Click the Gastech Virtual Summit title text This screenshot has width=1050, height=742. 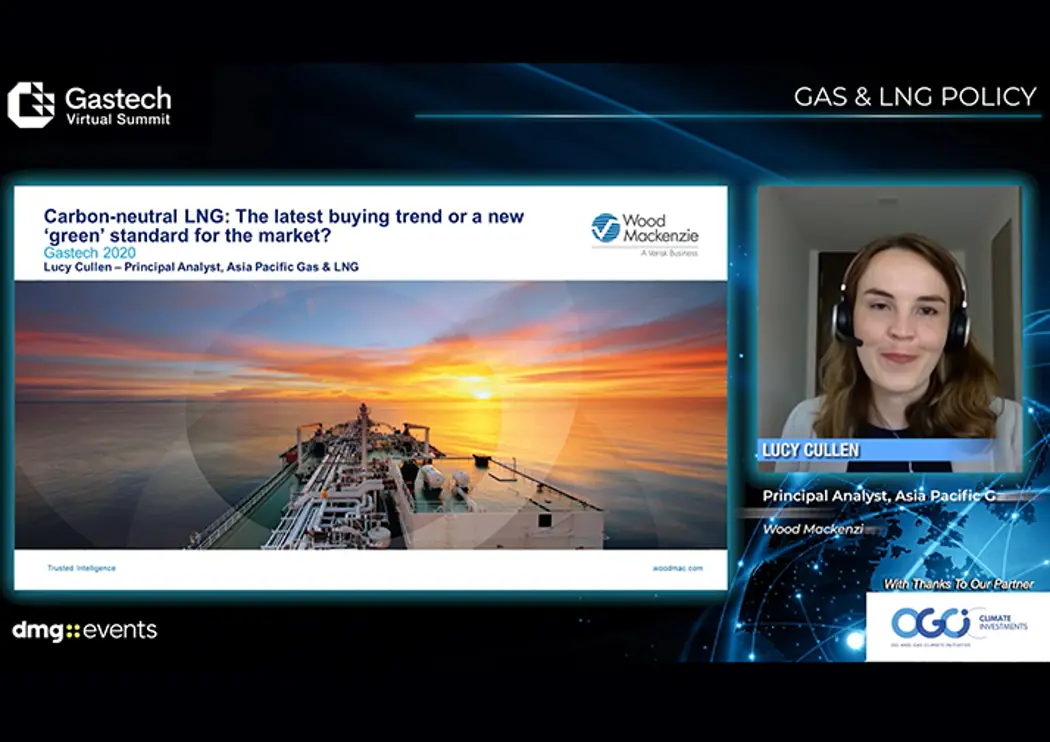point(118,105)
